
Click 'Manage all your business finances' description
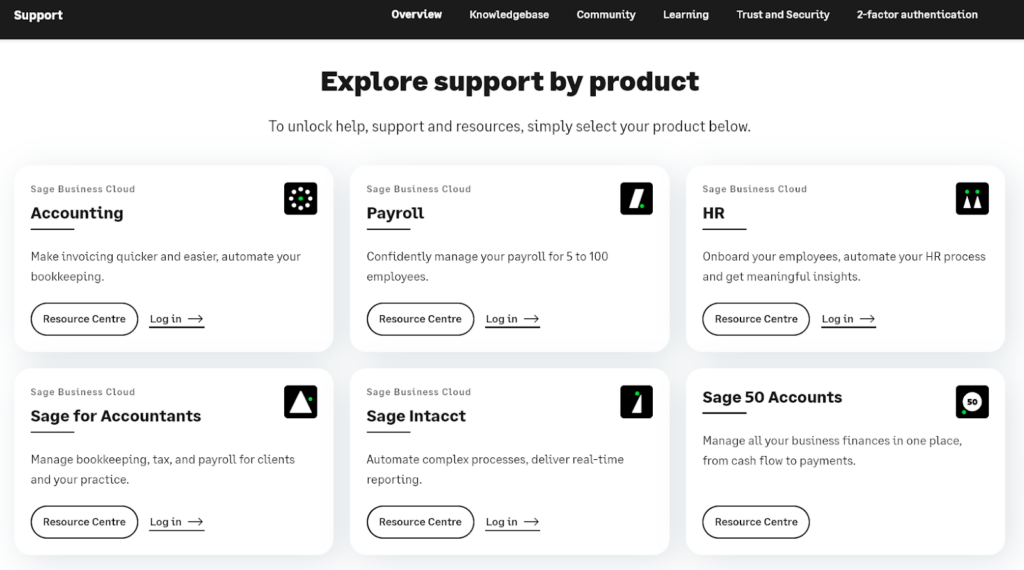click(832, 451)
